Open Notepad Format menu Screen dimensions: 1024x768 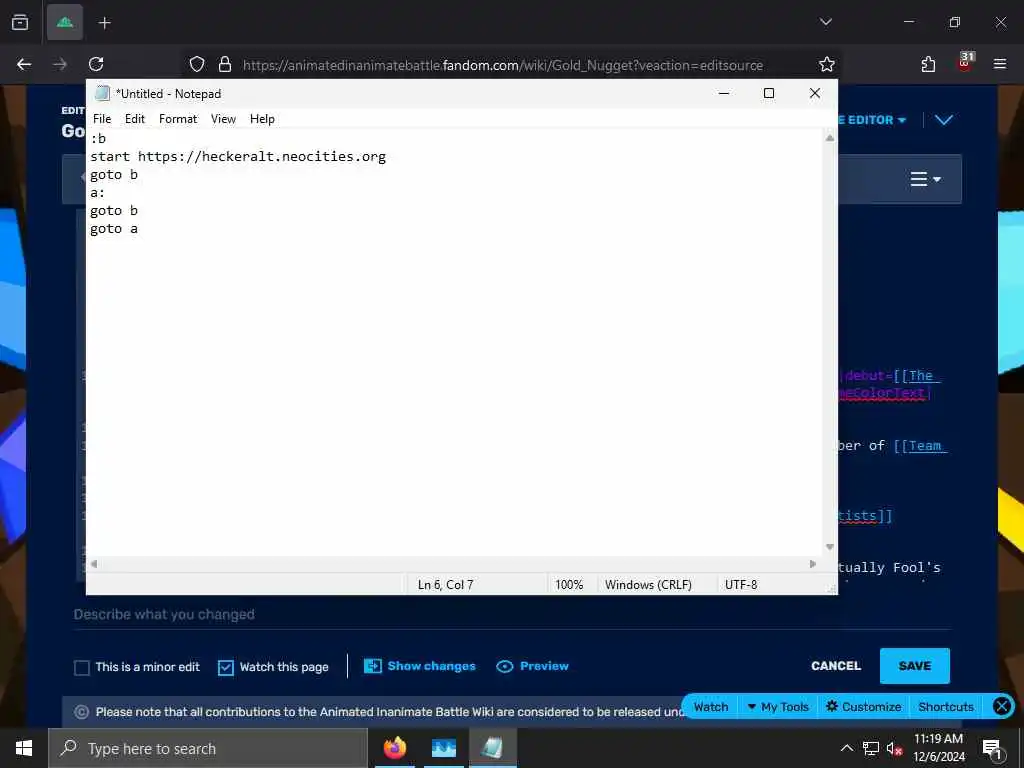178,119
